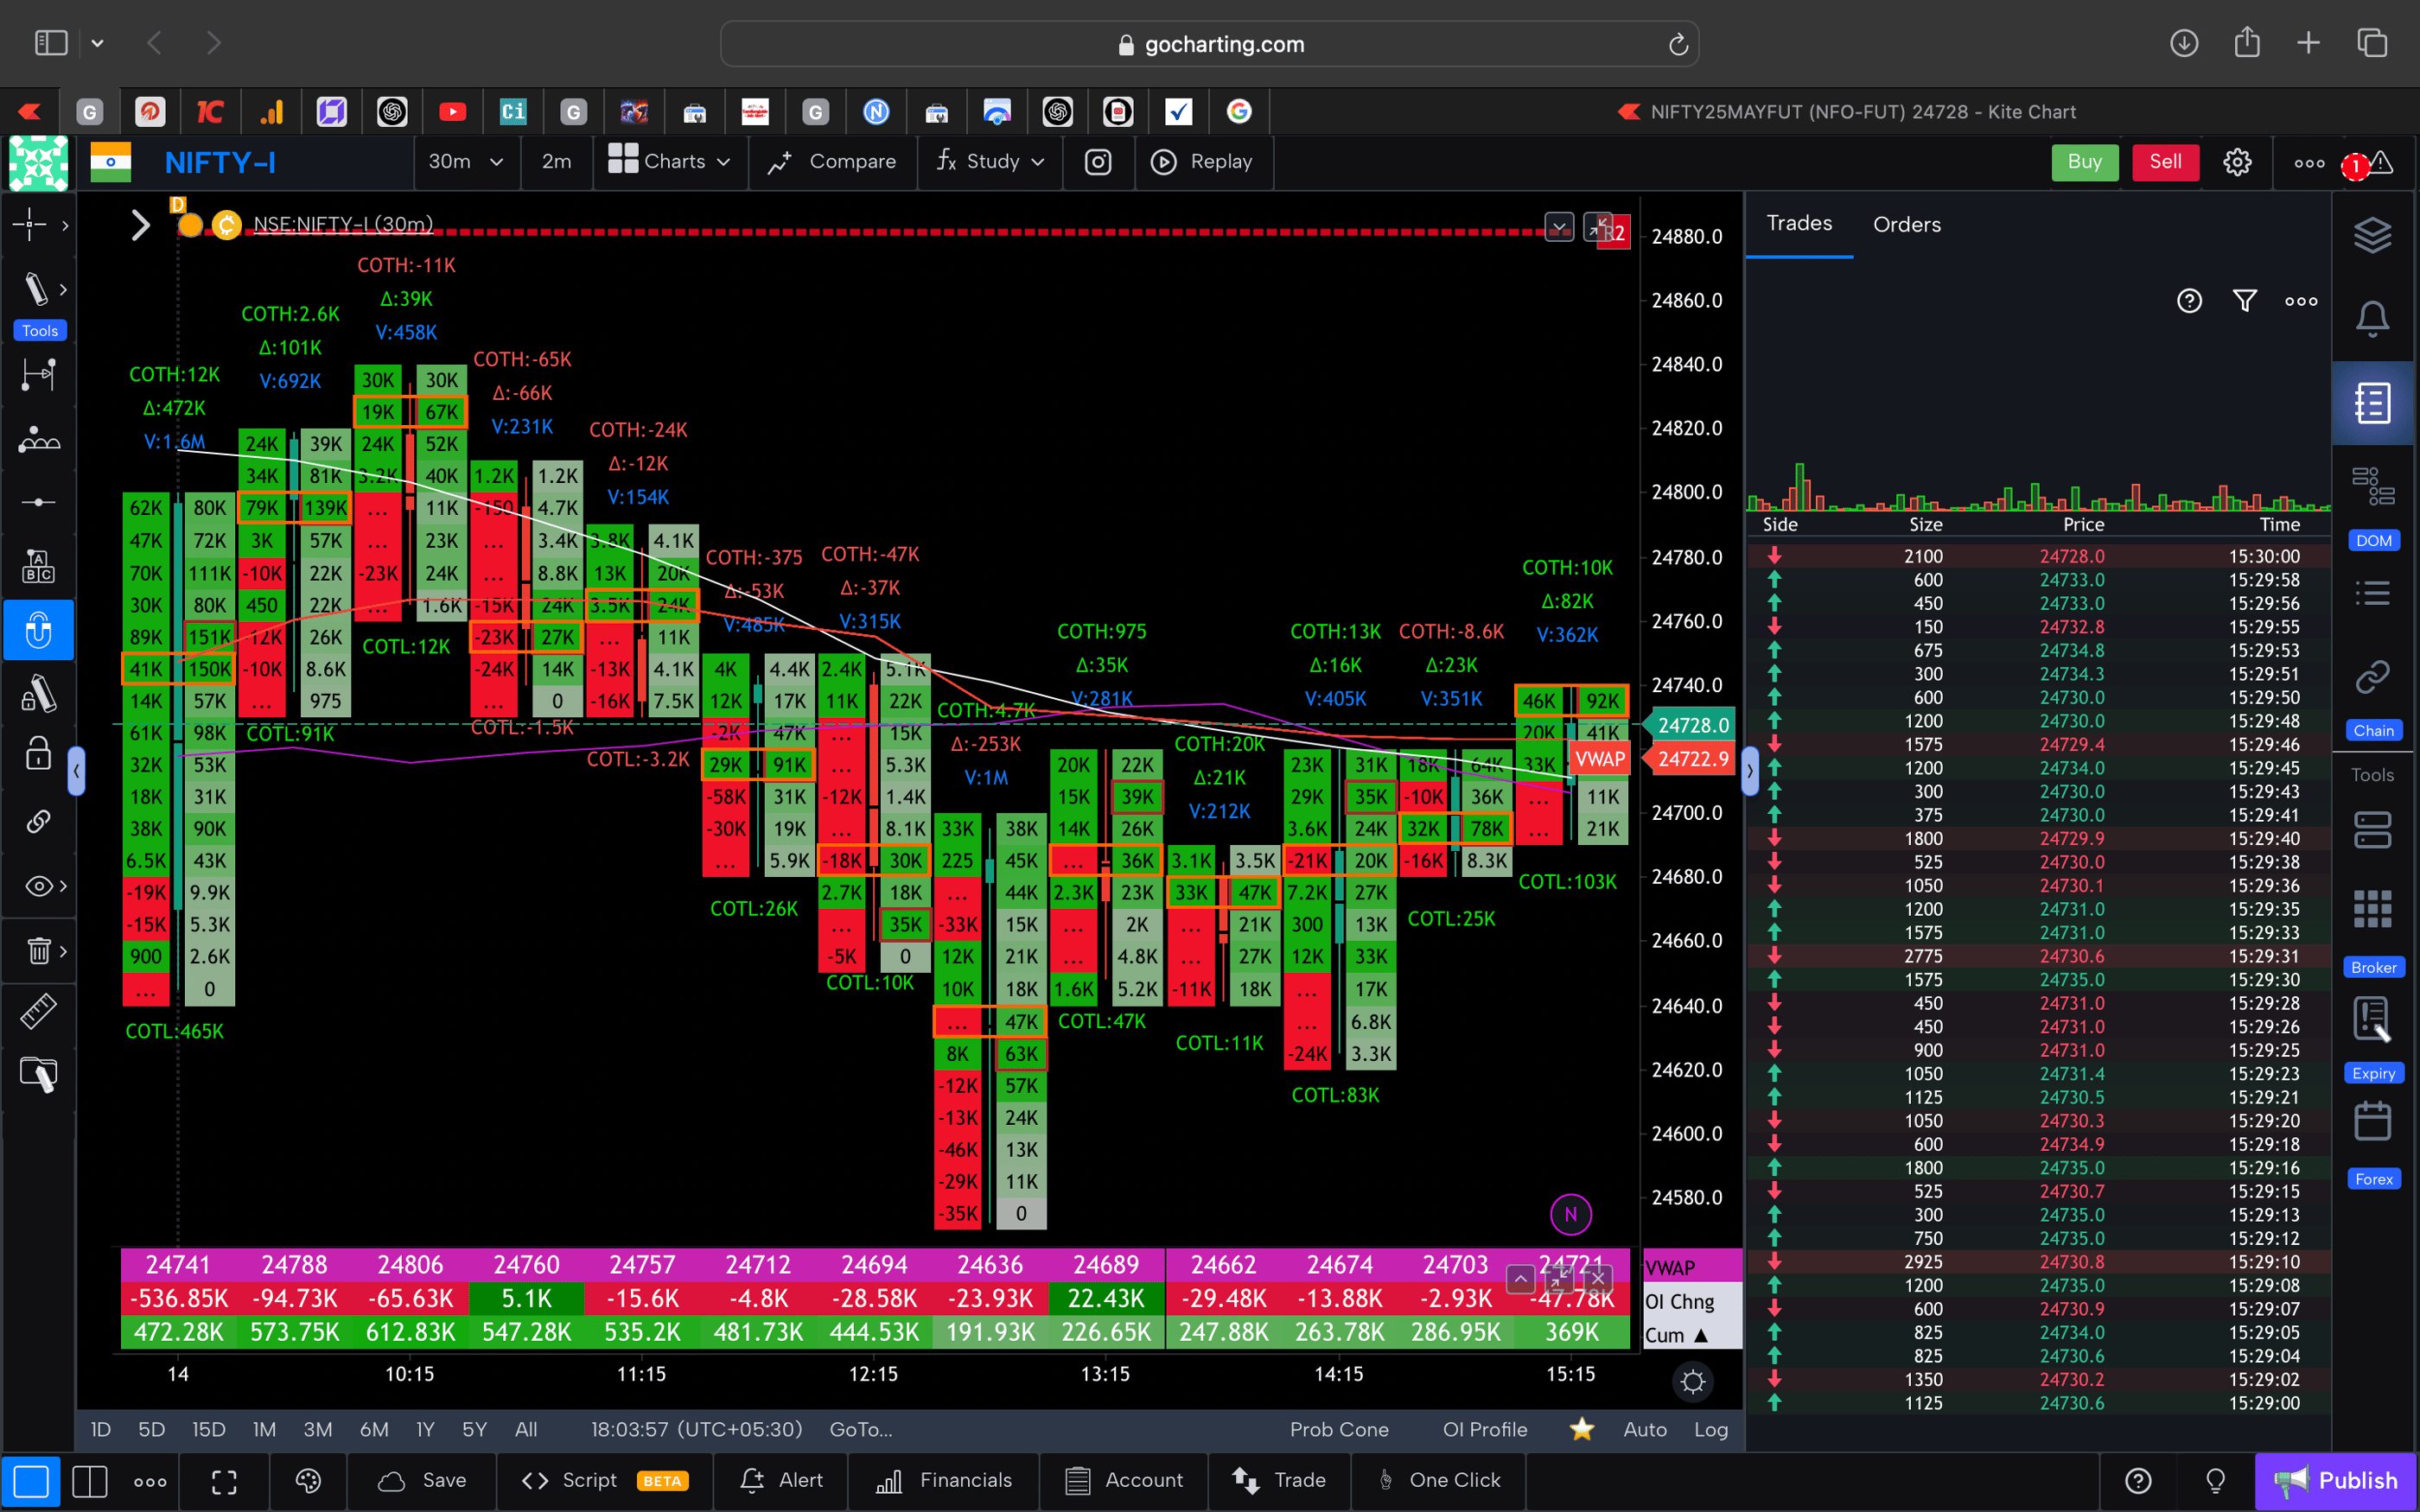
Task: Open the trash tool to remove drawings
Action: pos(38,950)
